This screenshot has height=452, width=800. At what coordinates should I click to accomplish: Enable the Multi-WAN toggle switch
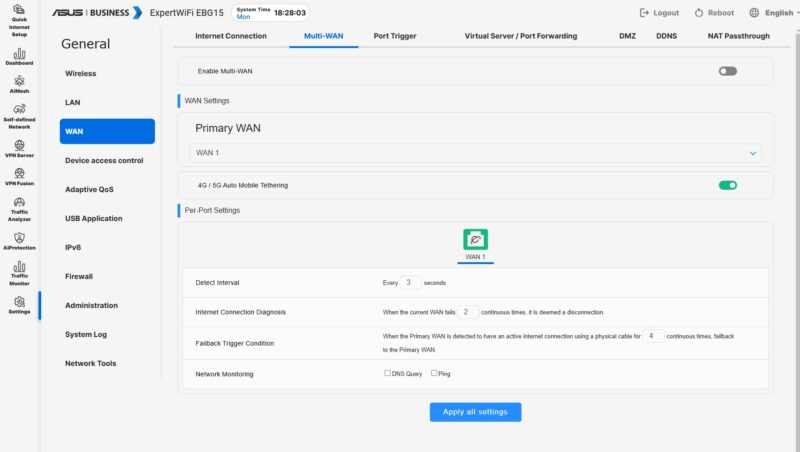pyautogui.click(x=727, y=71)
